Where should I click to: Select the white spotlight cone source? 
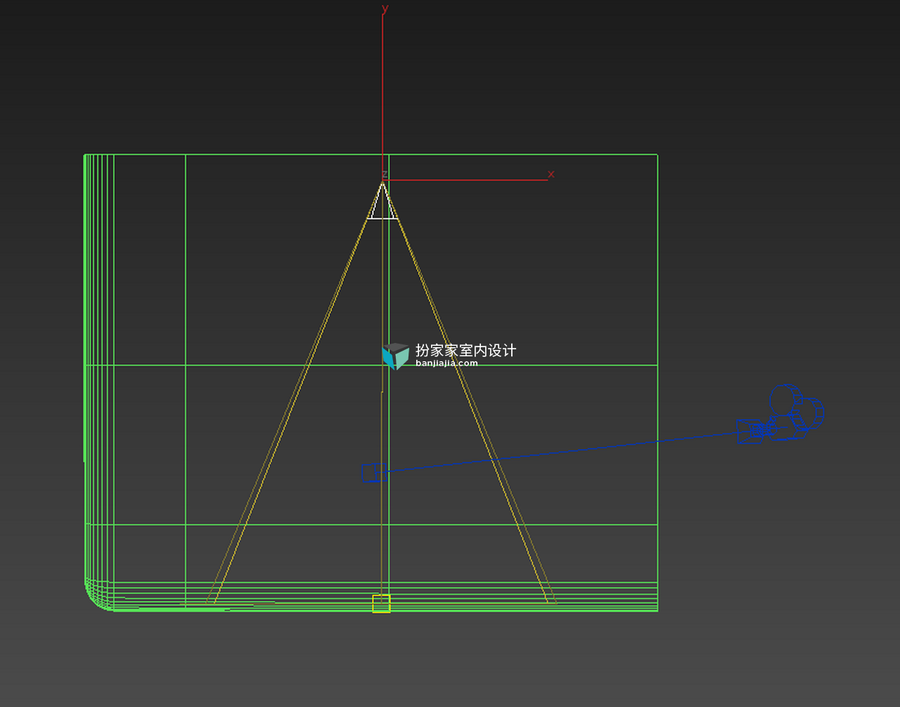click(382, 201)
